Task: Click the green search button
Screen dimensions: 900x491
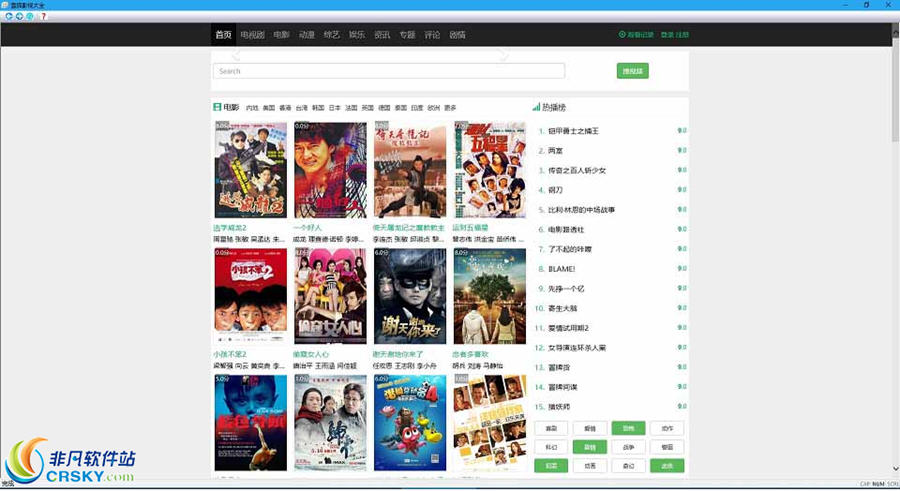Action: click(633, 71)
